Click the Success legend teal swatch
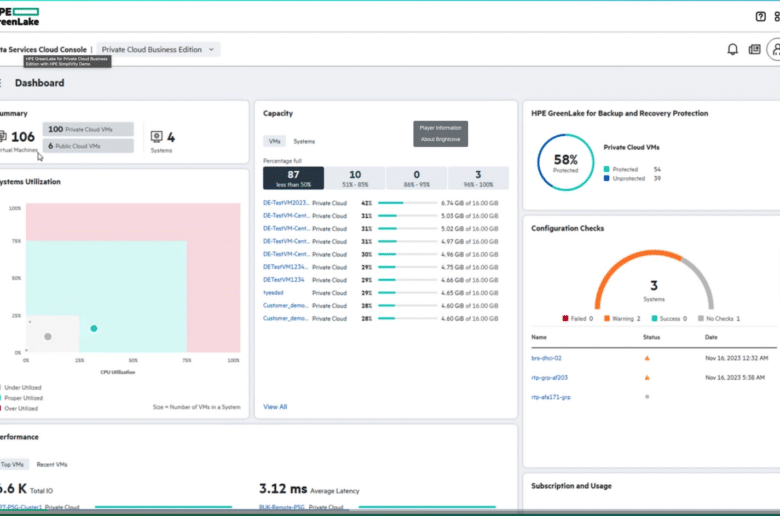The image size is (780, 516). (x=654, y=318)
